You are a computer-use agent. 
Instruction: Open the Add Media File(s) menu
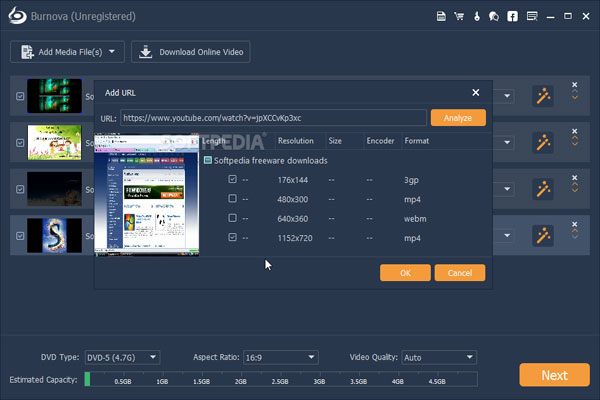(x=66, y=52)
